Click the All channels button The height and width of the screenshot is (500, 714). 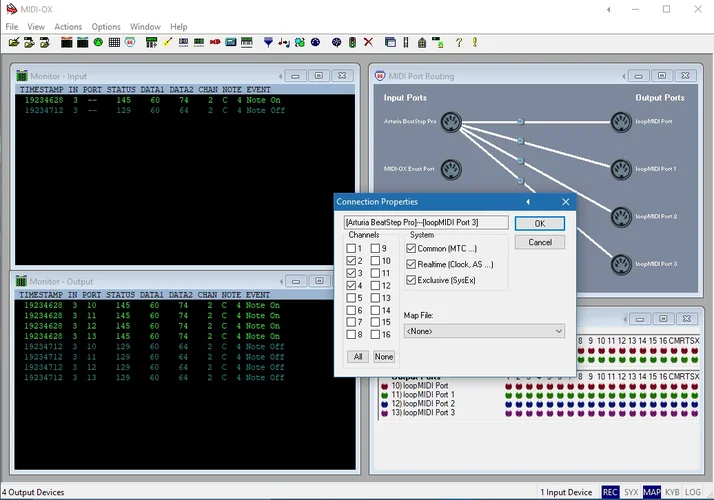coord(357,357)
